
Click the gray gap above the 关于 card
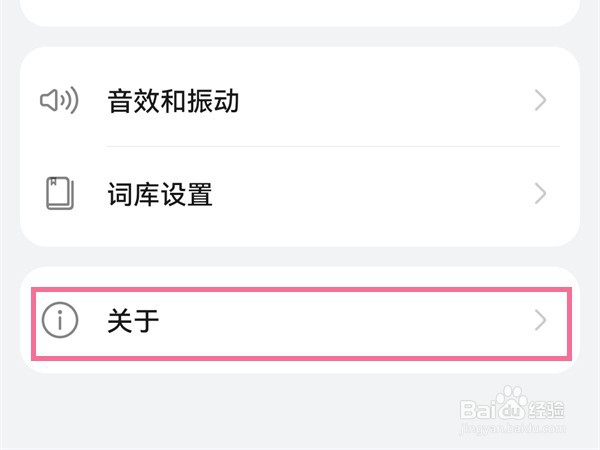point(300,257)
